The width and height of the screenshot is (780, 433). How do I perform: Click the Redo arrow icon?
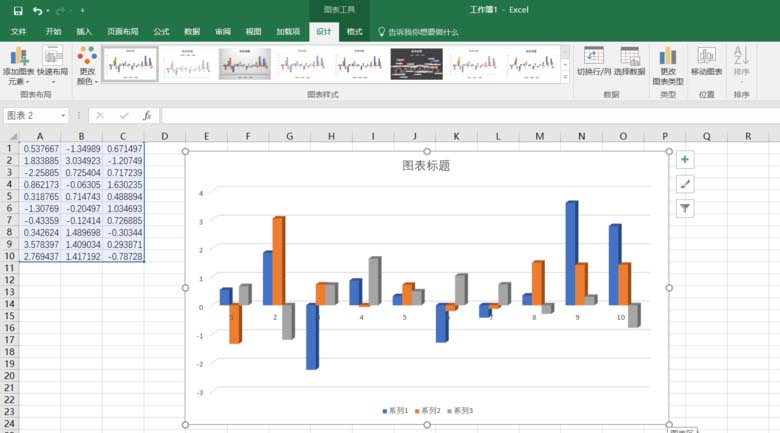(x=60, y=10)
